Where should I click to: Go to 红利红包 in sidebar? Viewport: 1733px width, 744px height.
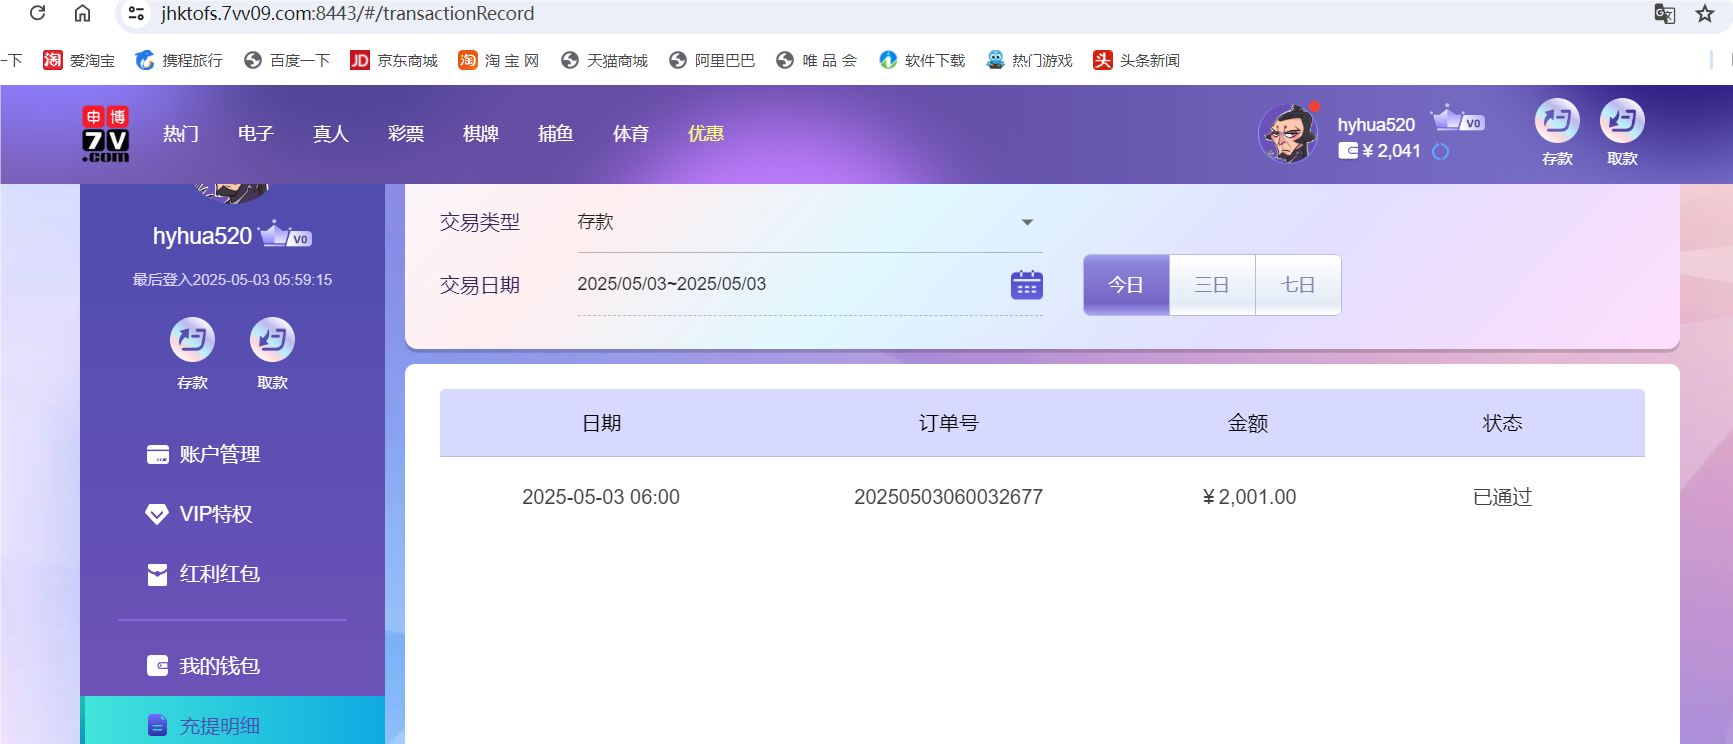tap(219, 574)
